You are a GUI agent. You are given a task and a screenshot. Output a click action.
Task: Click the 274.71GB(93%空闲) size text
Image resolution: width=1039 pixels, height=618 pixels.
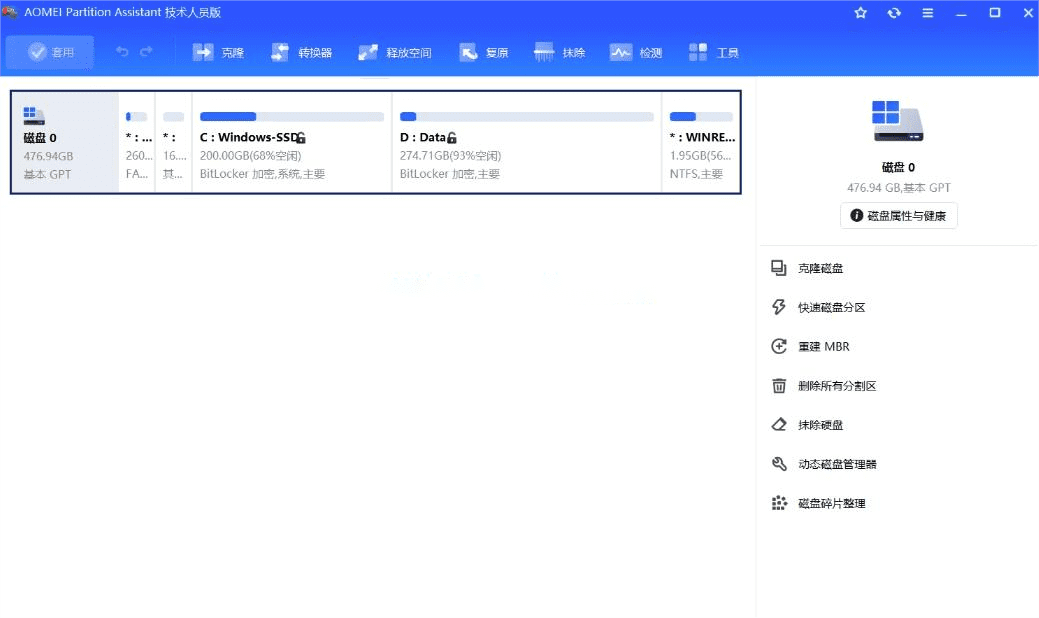(x=451, y=156)
